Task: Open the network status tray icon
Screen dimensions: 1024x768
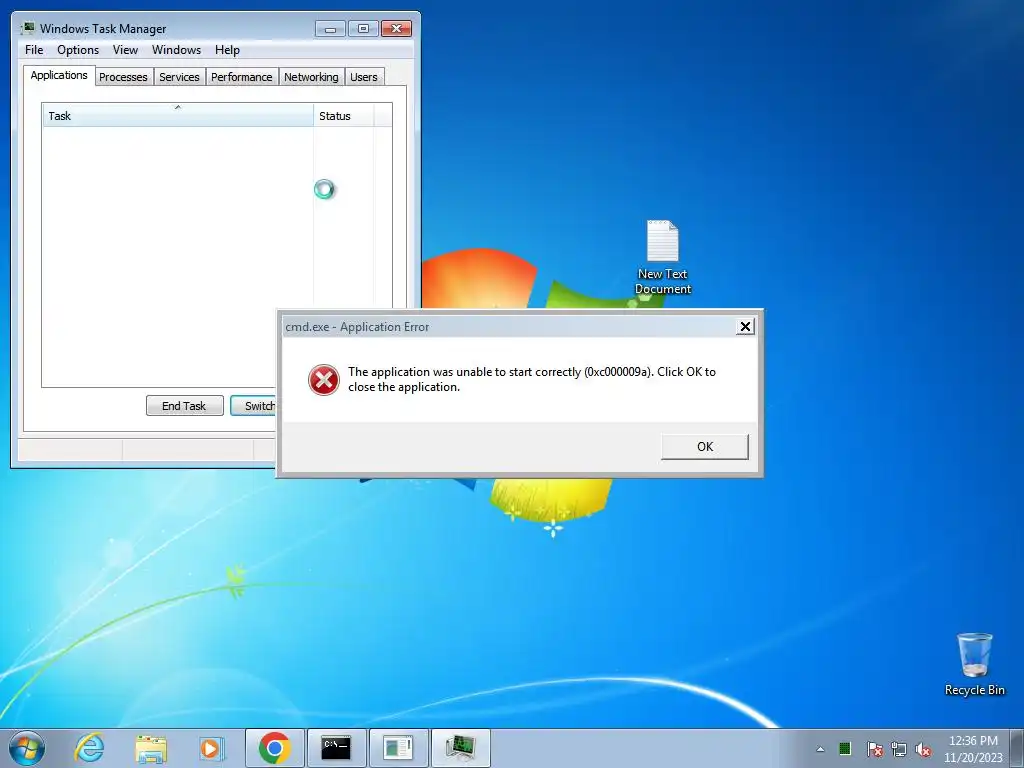Action: click(x=899, y=749)
